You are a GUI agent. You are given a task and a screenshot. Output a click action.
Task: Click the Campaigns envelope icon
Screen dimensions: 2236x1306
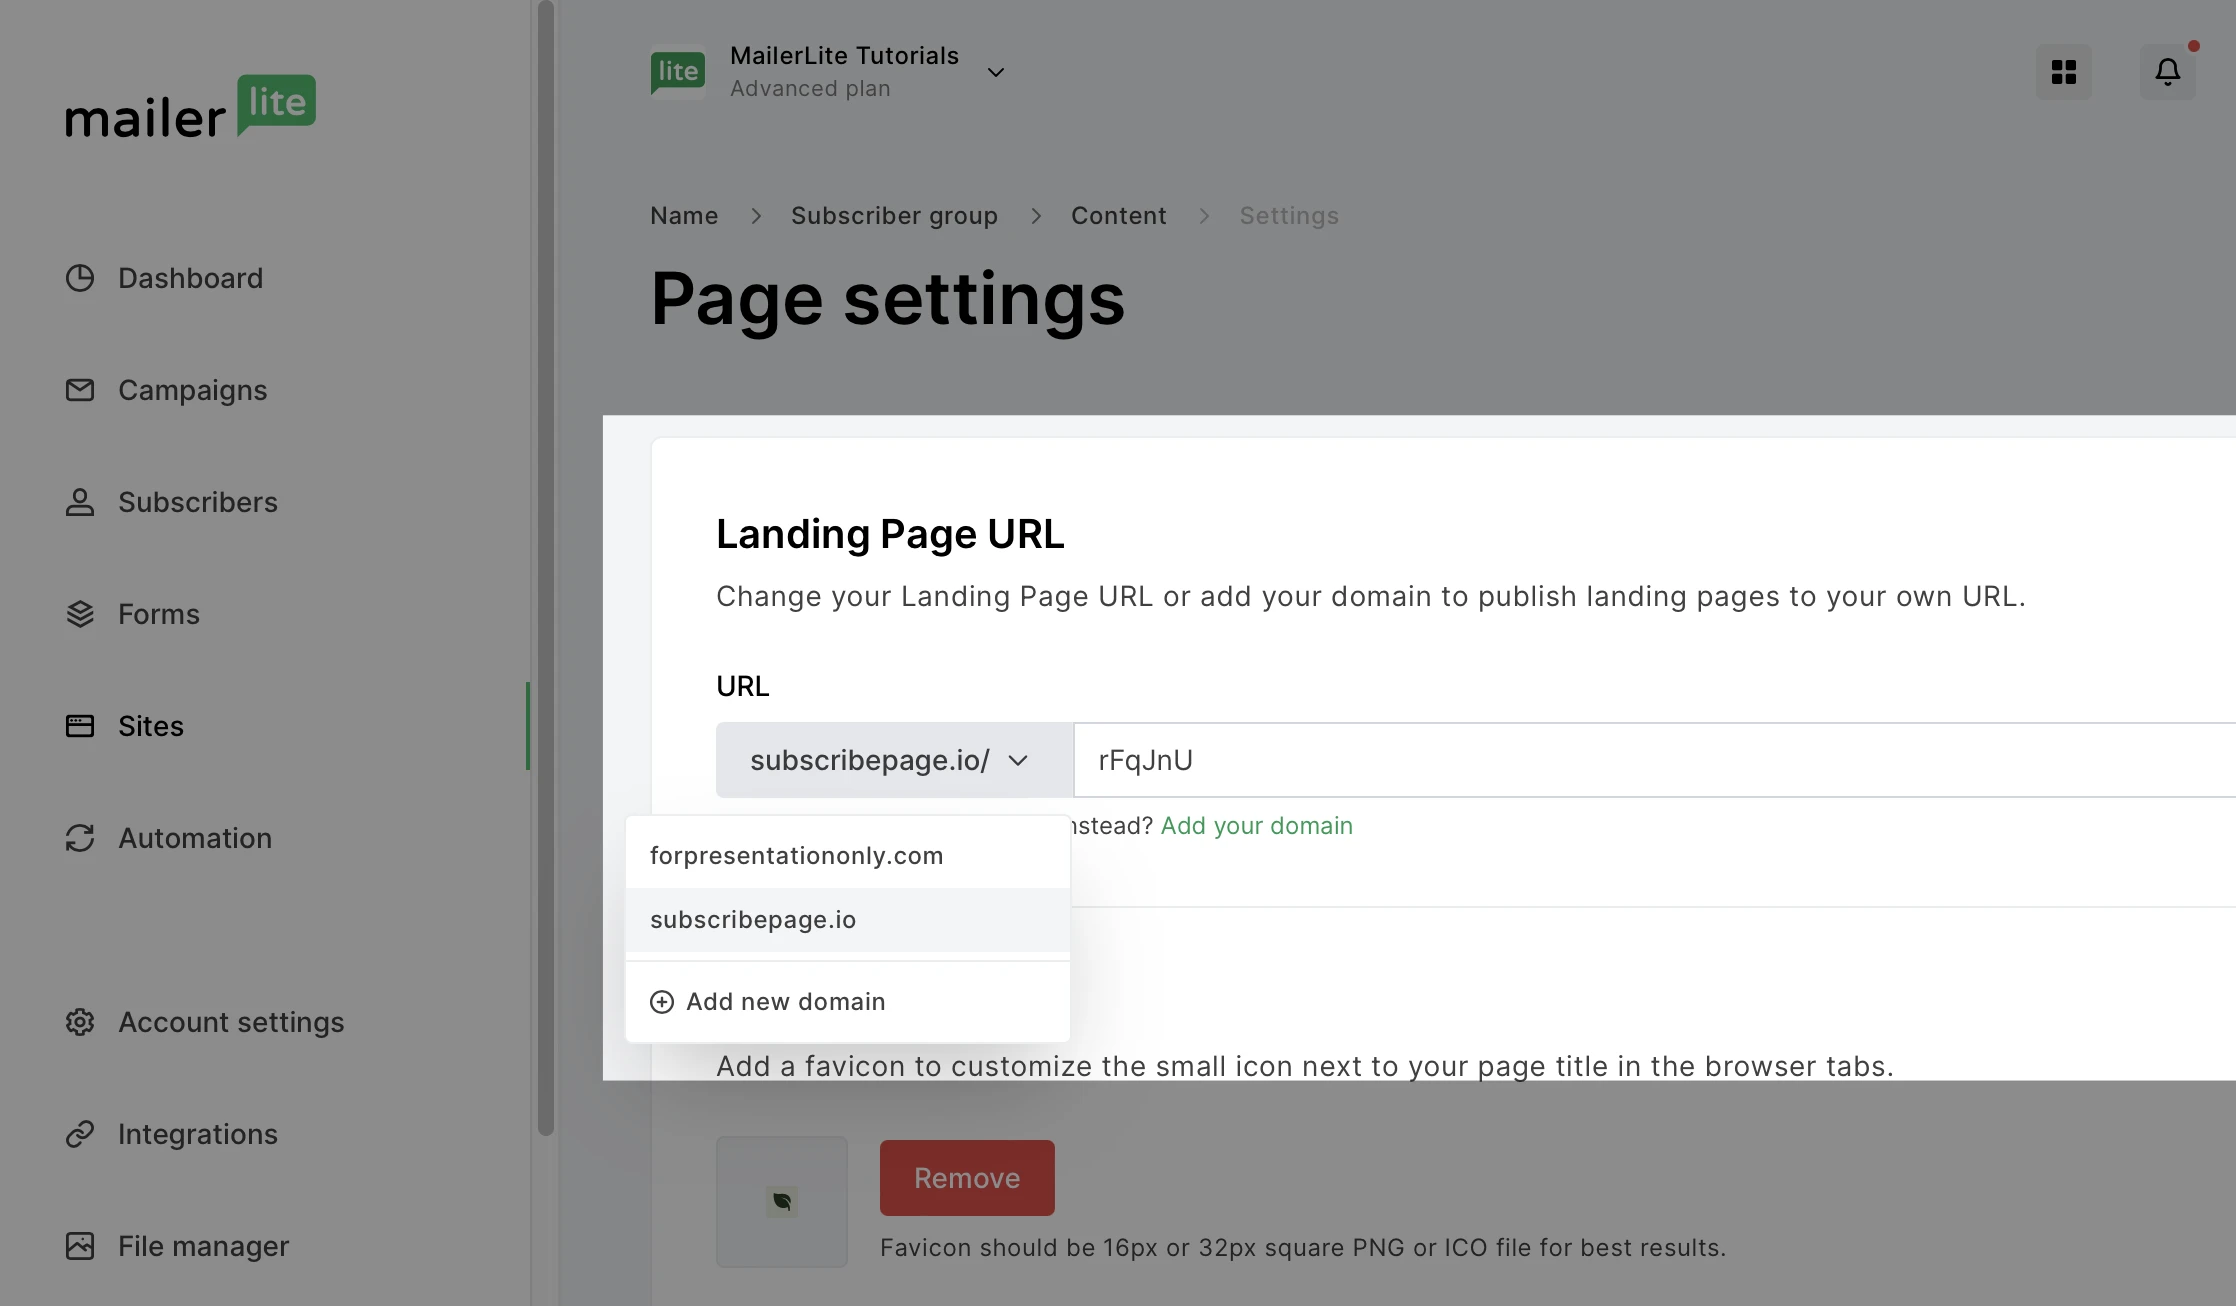(x=80, y=390)
